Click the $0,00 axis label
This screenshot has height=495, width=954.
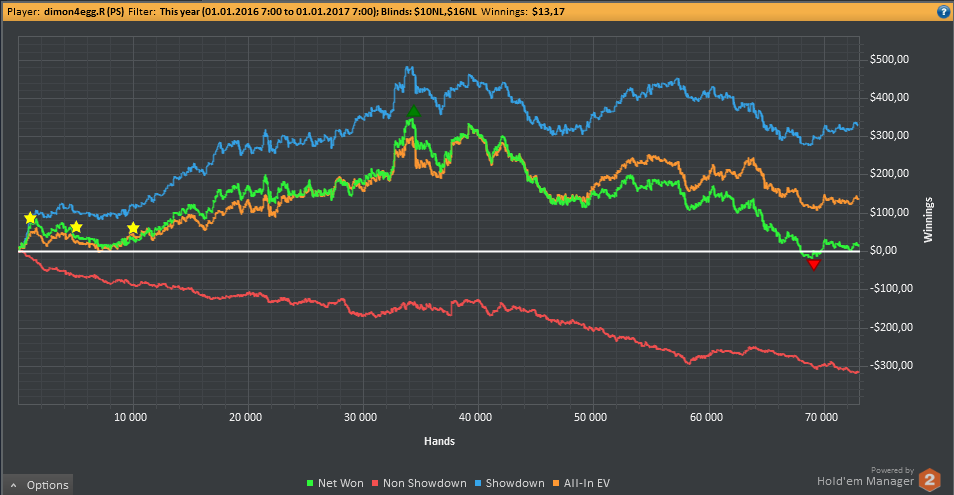coord(883,250)
